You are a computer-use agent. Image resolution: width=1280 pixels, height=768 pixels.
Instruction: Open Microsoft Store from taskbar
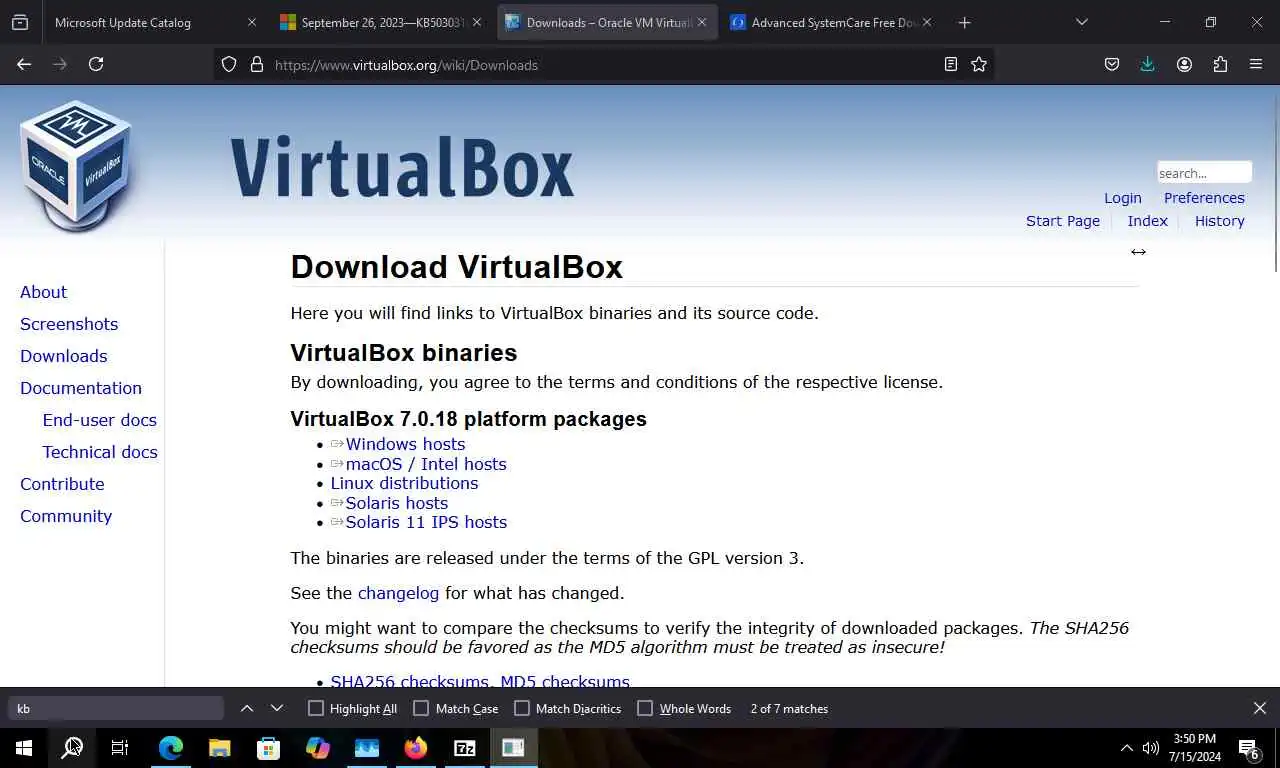point(269,747)
